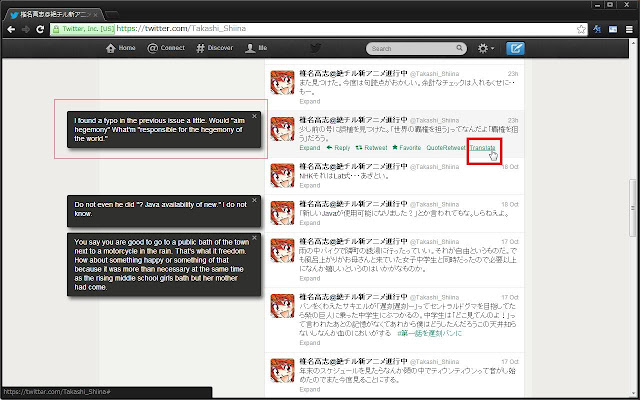Open the Chrome menu hamburger icon
The image size is (640, 400).
pos(629,29)
